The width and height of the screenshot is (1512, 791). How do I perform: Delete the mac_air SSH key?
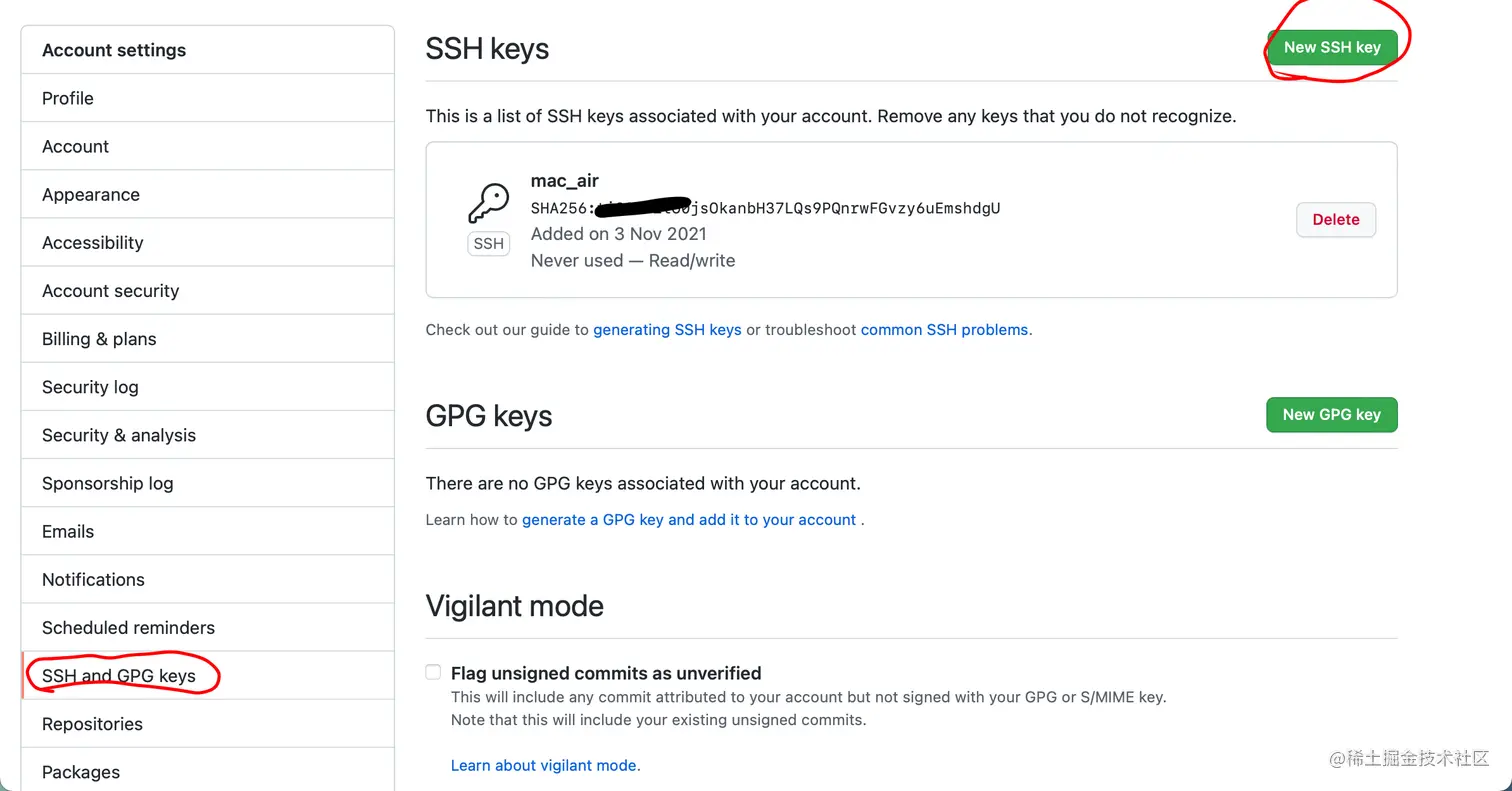coord(1336,219)
